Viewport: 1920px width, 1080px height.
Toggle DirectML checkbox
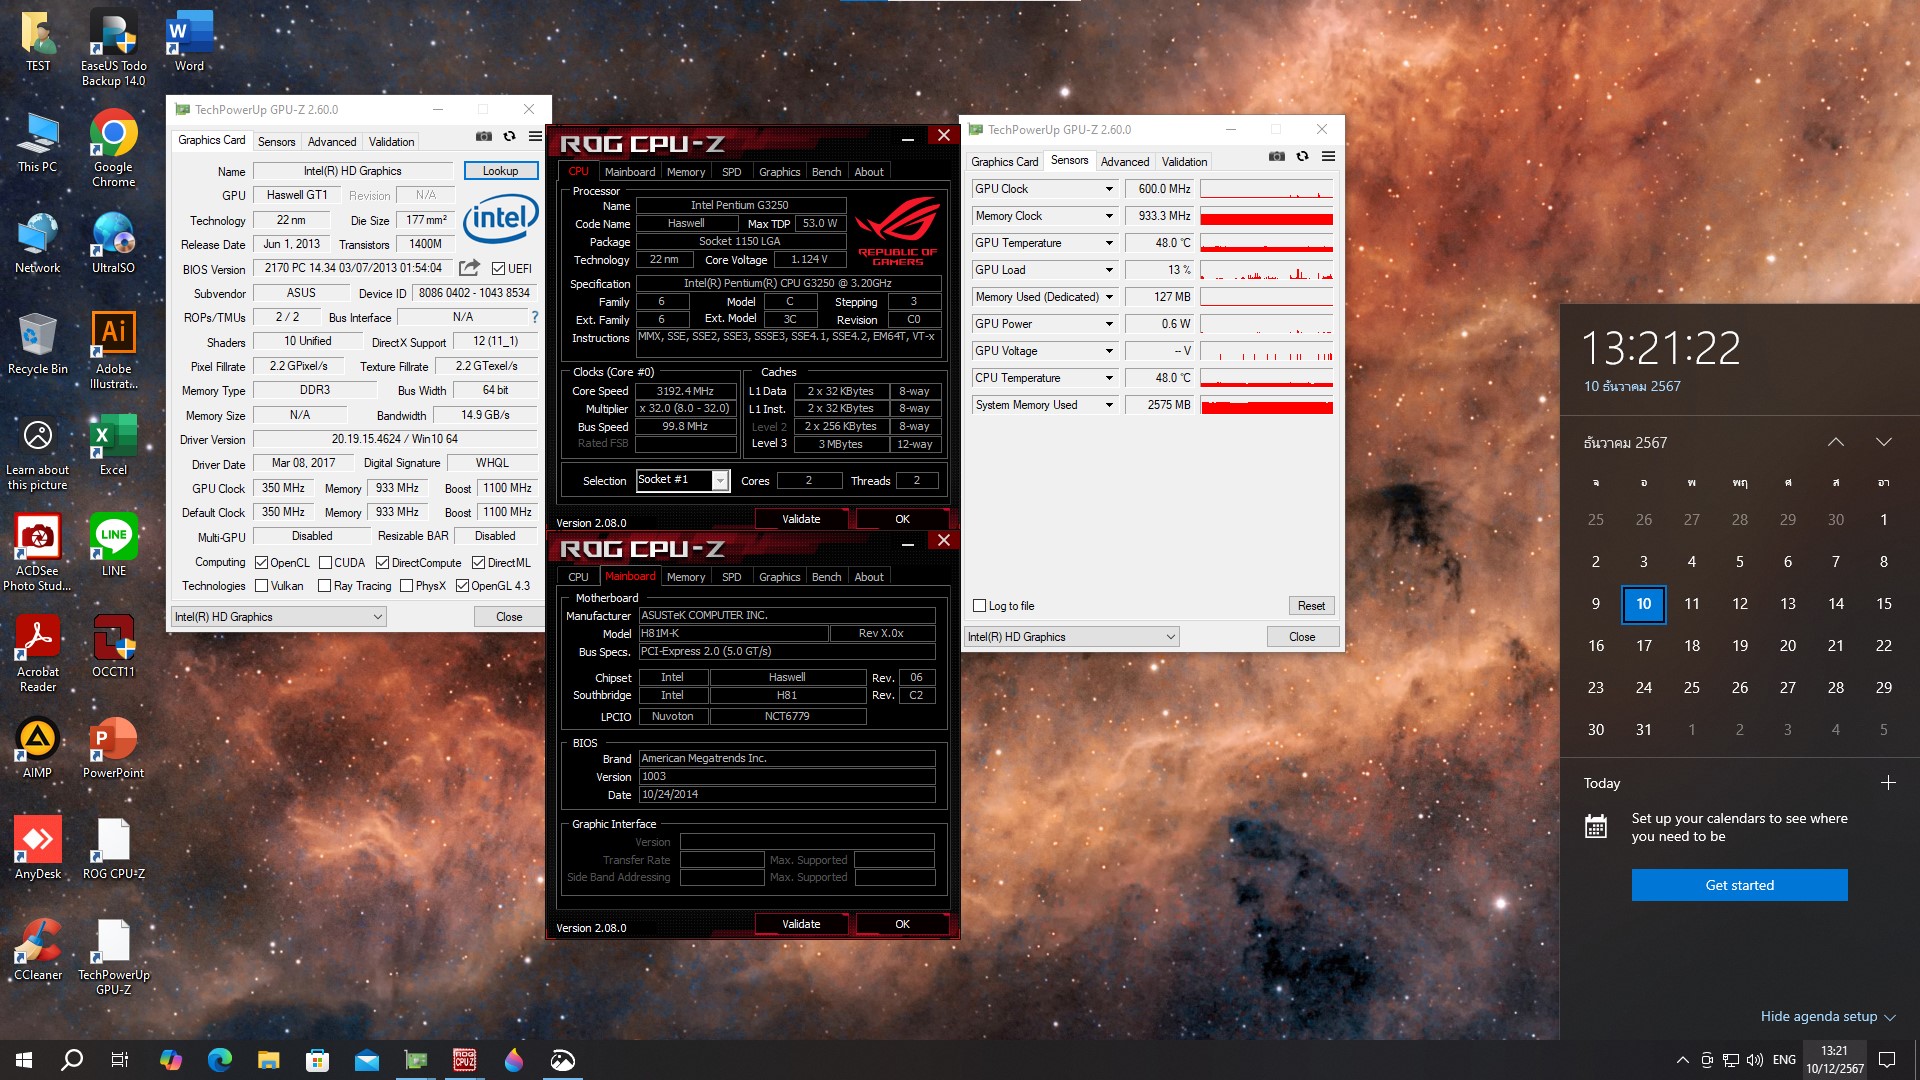(478, 563)
